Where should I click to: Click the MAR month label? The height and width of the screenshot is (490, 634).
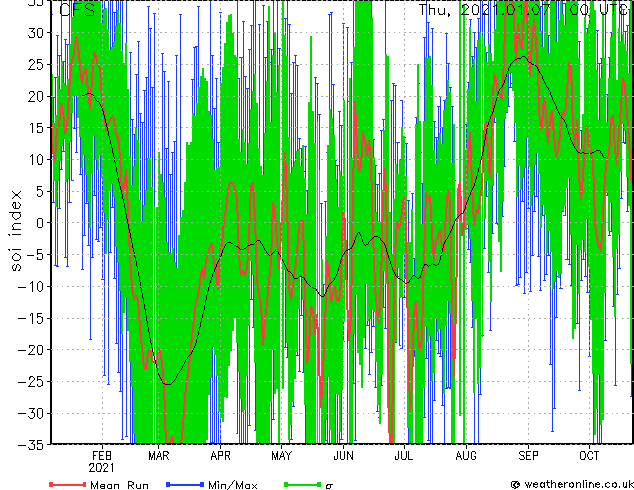tap(158, 456)
